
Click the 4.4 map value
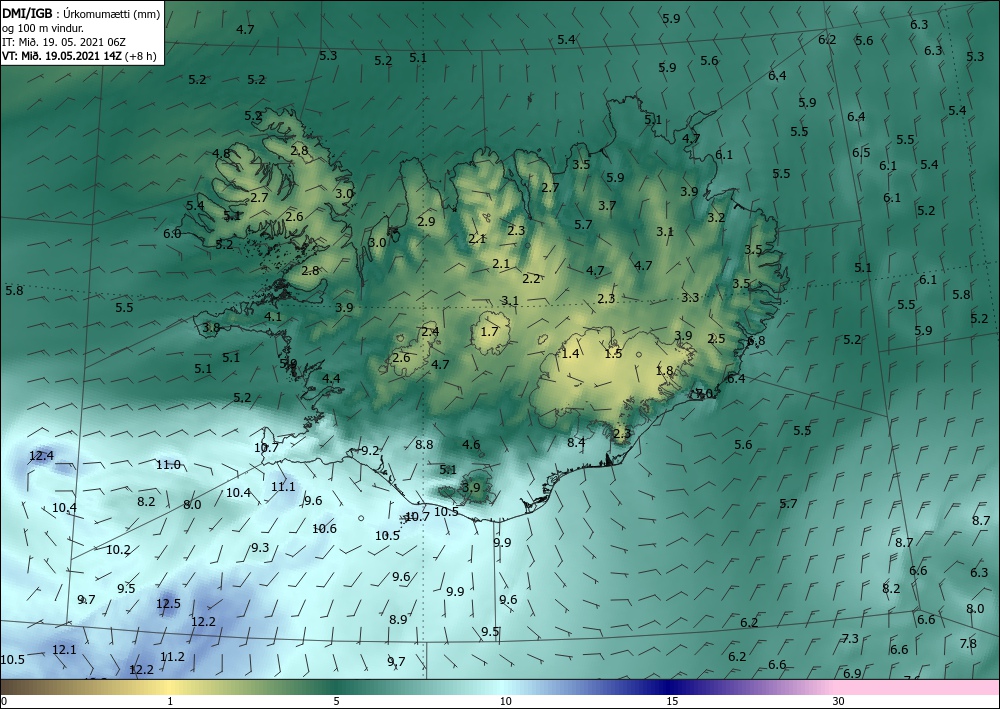click(x=331, y=378)
